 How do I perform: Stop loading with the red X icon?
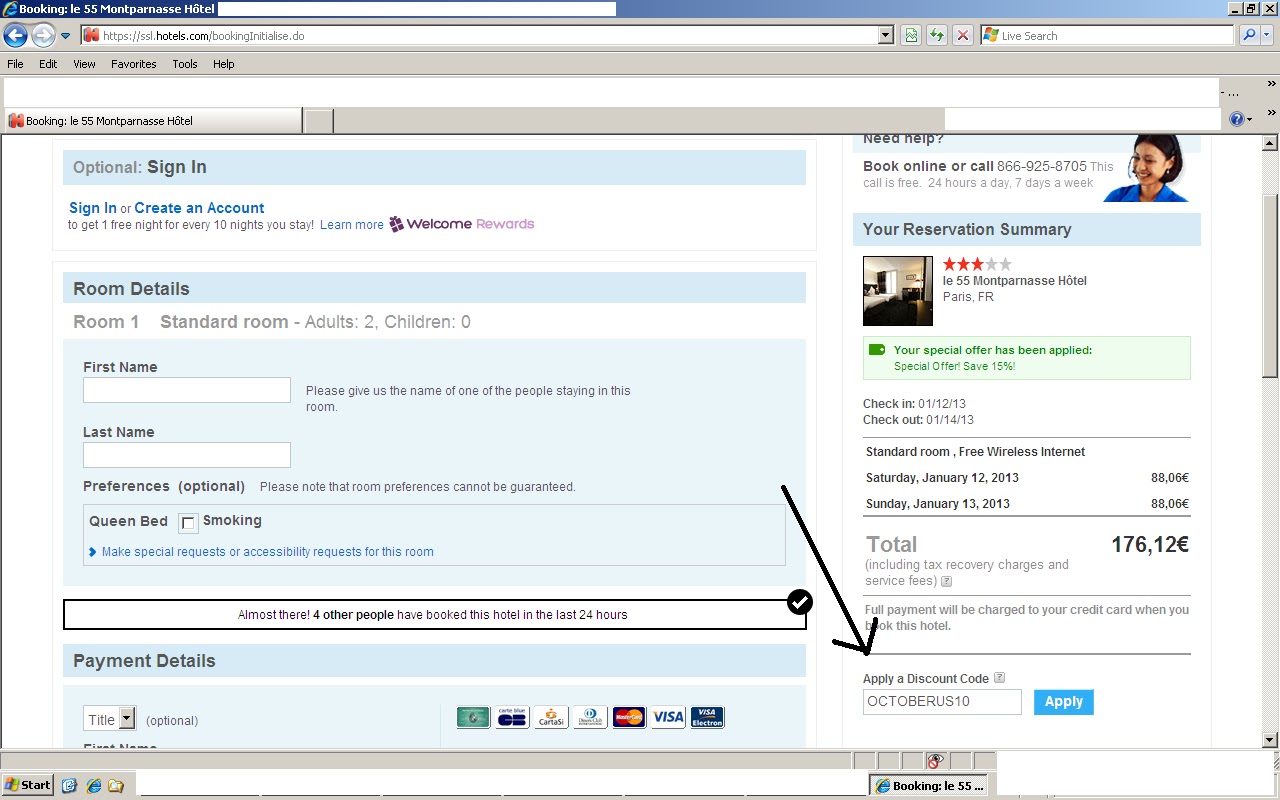(963, 36)
